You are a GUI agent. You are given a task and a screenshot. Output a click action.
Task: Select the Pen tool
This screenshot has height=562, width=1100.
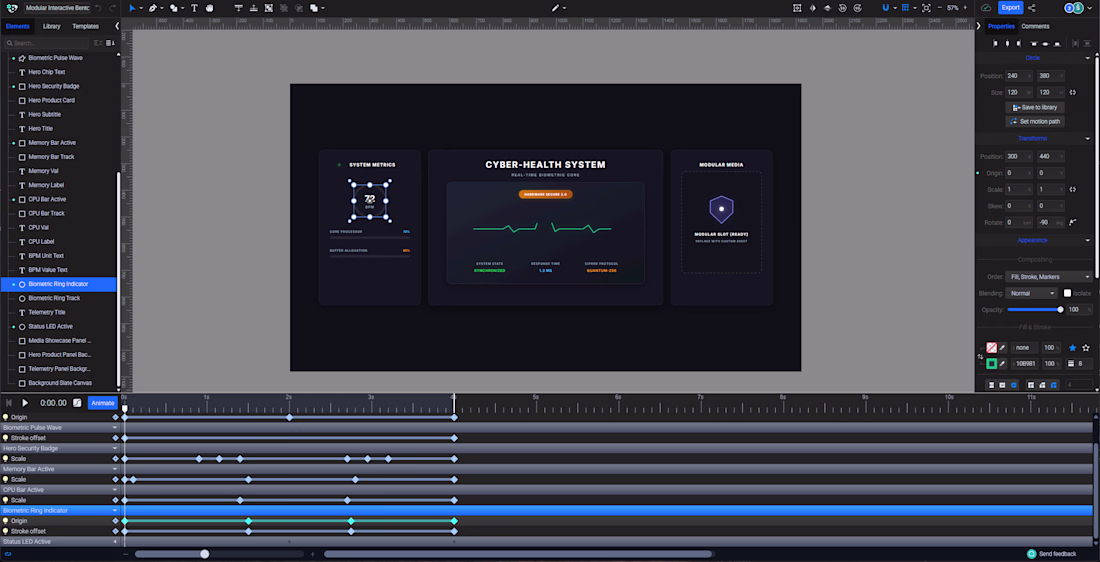152,8
